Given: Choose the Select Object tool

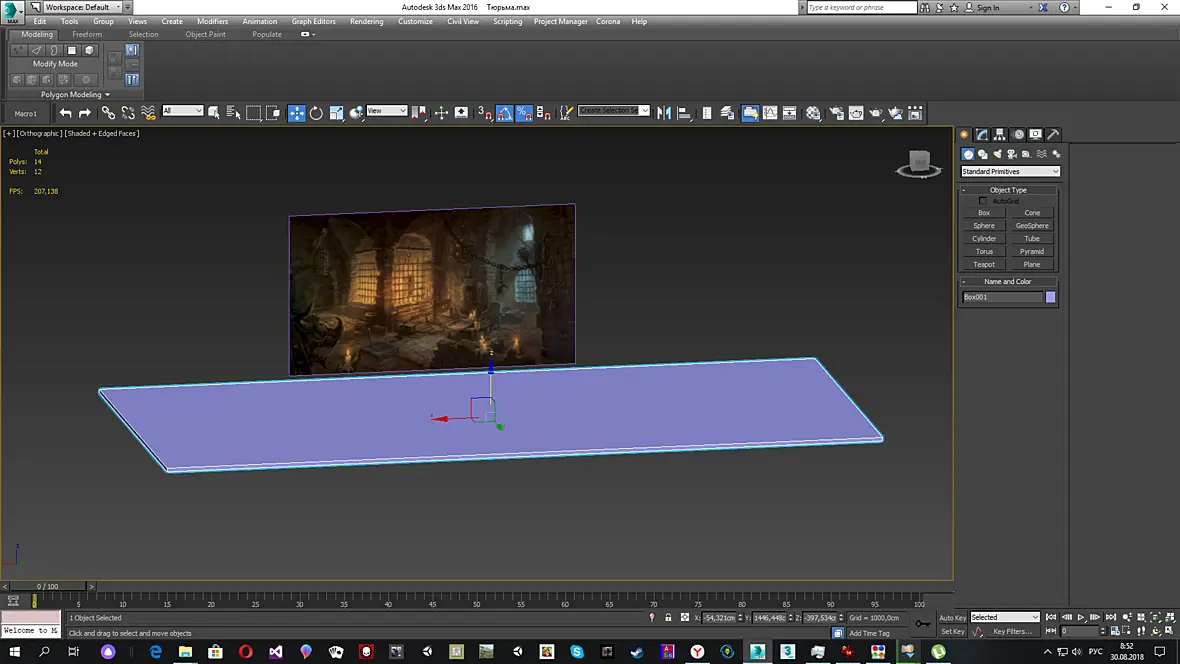Looking at the screenshot, I should click(214, 113).
